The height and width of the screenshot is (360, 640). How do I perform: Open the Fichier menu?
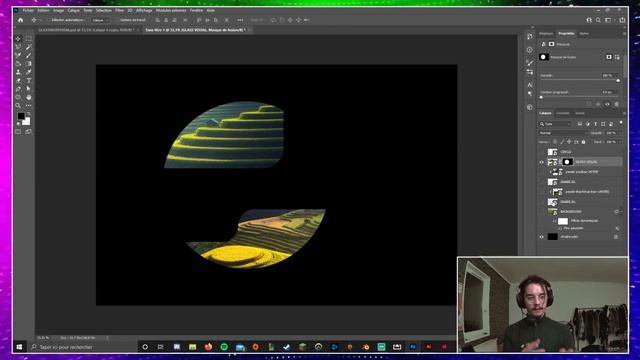28,10
